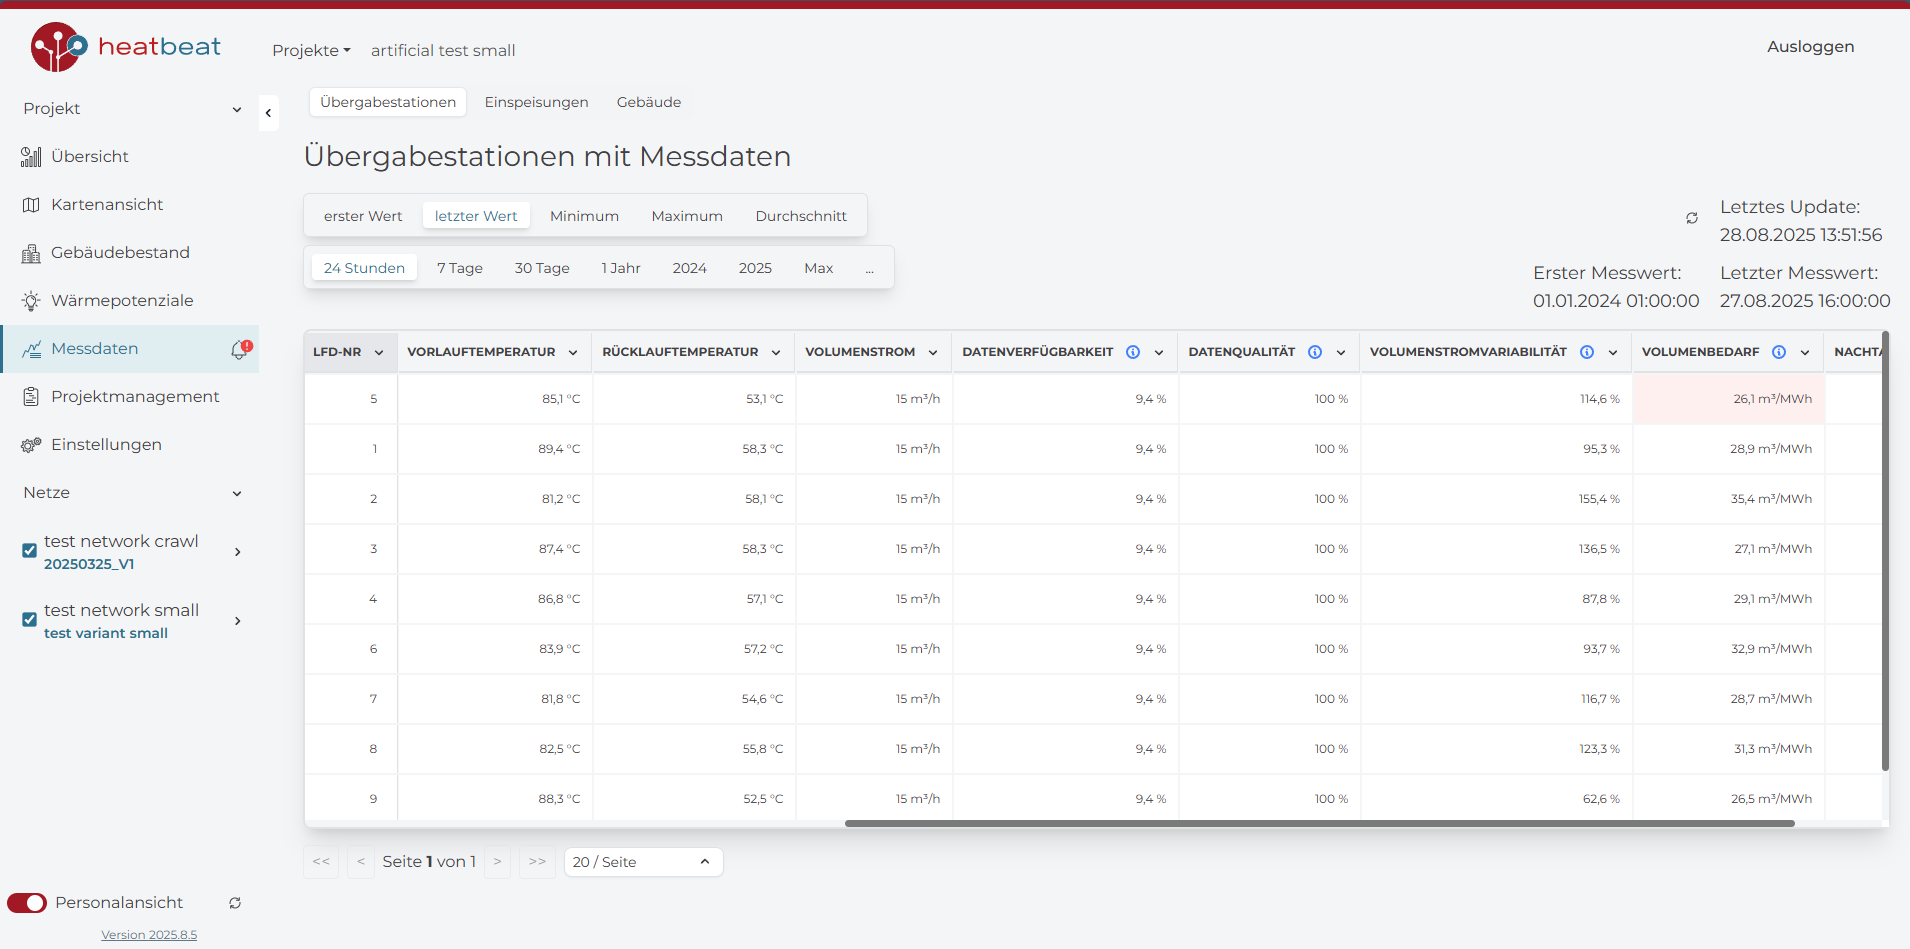
Task: Uncheck the test network small checkbox
Action: click(x=30, y=620)
